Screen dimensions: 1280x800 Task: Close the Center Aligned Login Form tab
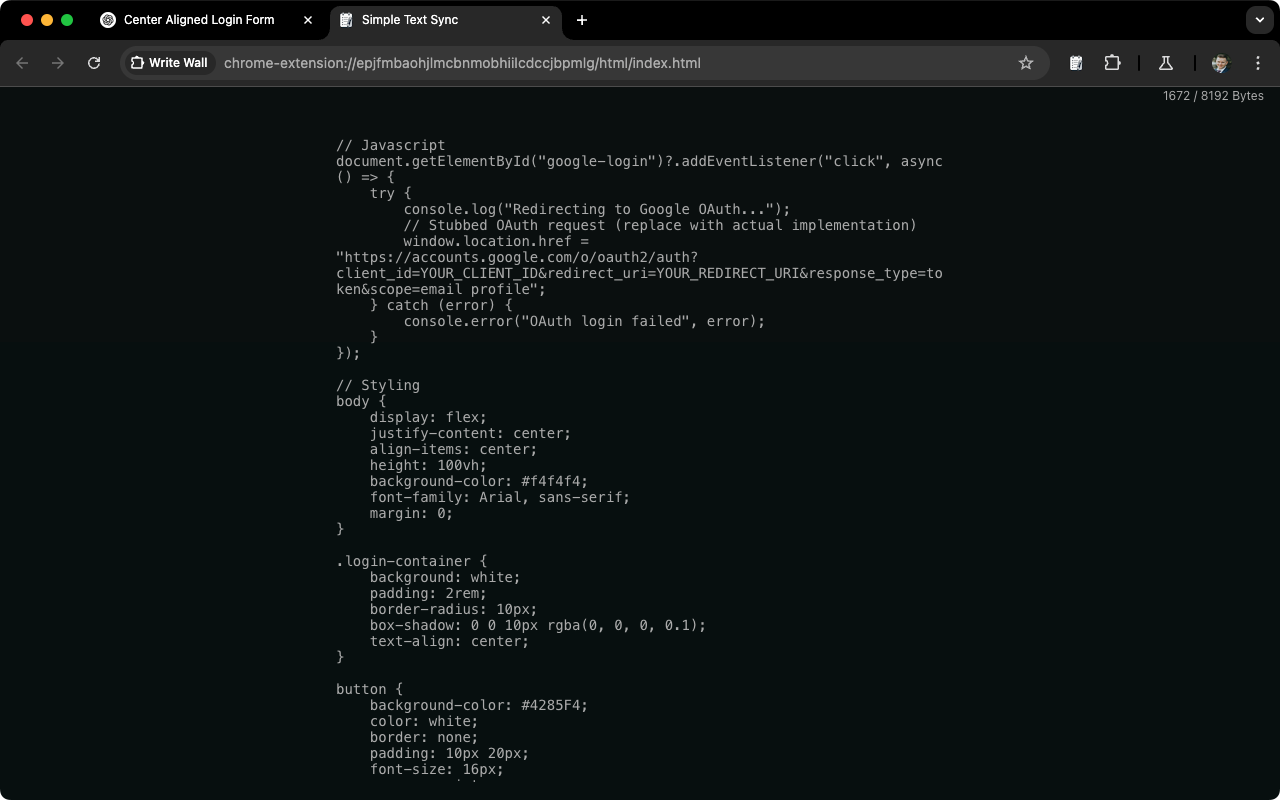307,19
